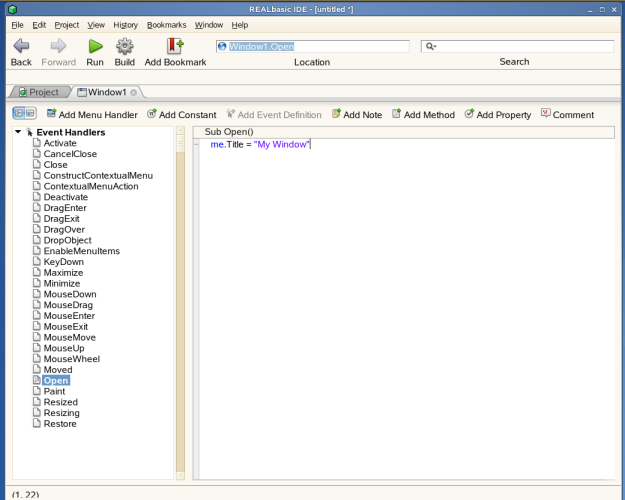Screen dimensions: 625x500
Task: Click the Add Method button label
Action: tap(429, 115)
